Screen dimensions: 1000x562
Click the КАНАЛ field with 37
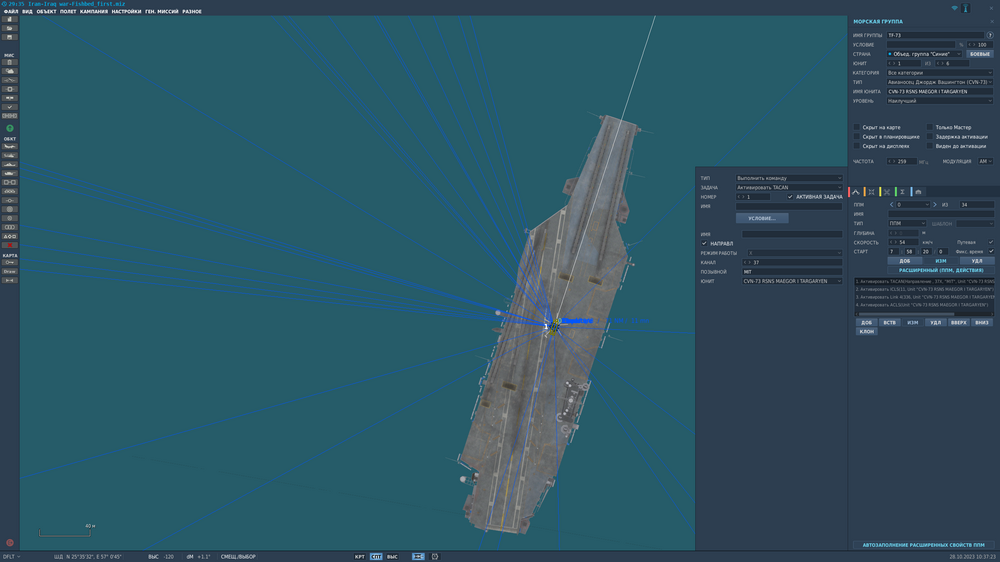pyautogui.click(x=791, y=262)
